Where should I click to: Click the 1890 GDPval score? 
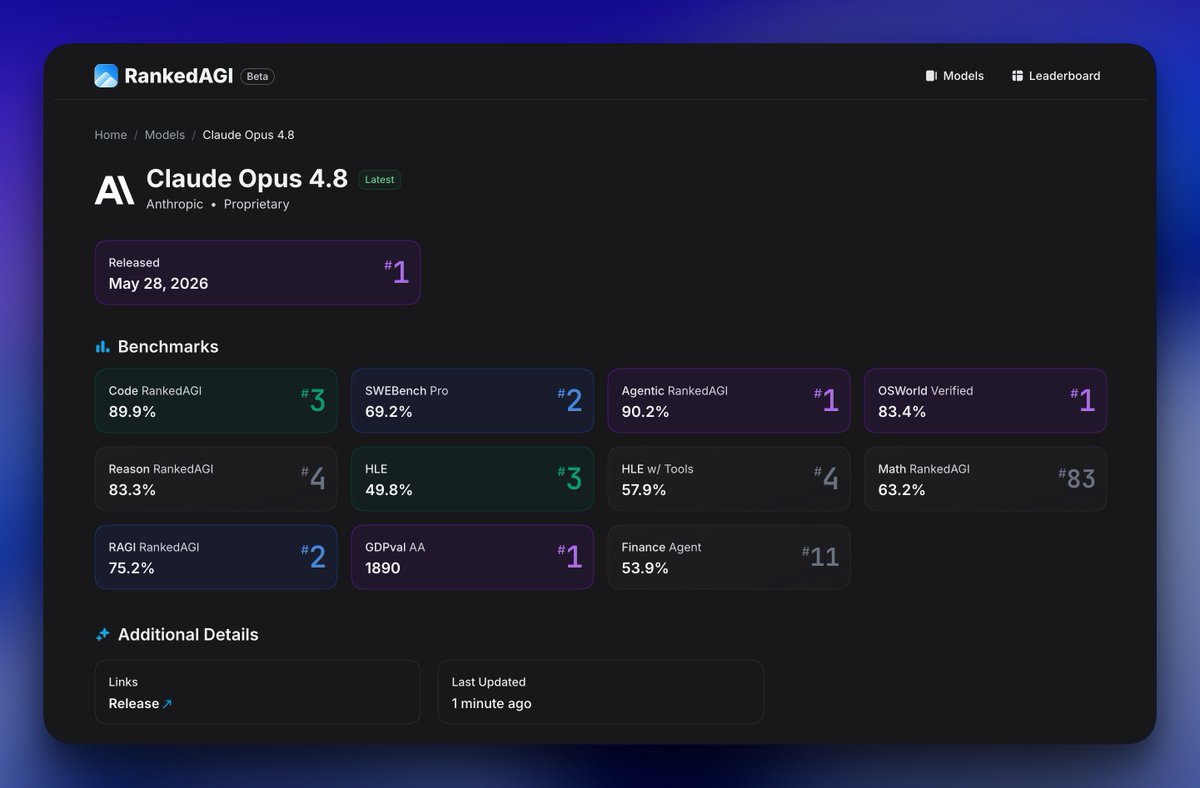click(x=383, y=568)
